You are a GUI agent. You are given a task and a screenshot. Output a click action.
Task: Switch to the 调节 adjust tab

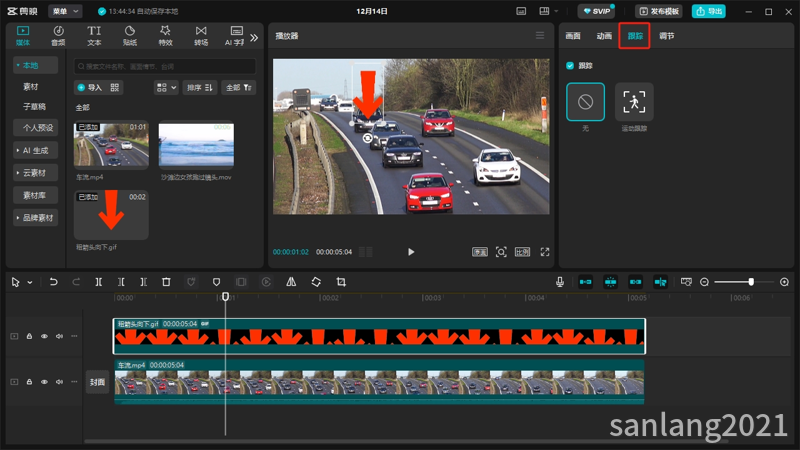pyautogui.click(x=666, y=36)
